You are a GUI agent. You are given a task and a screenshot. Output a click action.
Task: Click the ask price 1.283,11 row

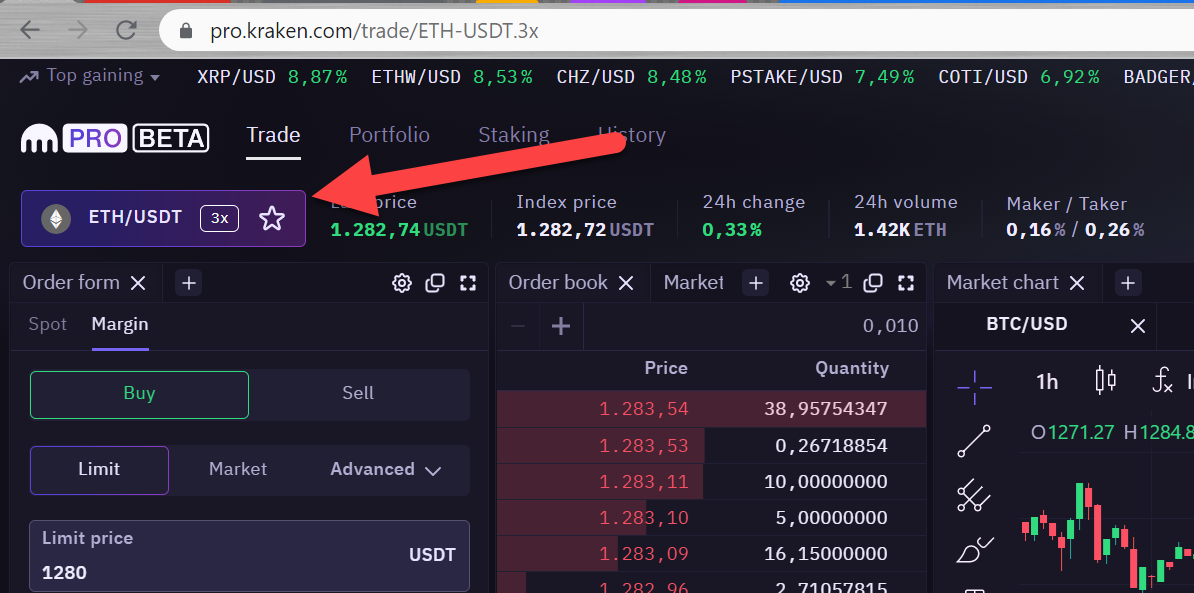click(711, 482)
